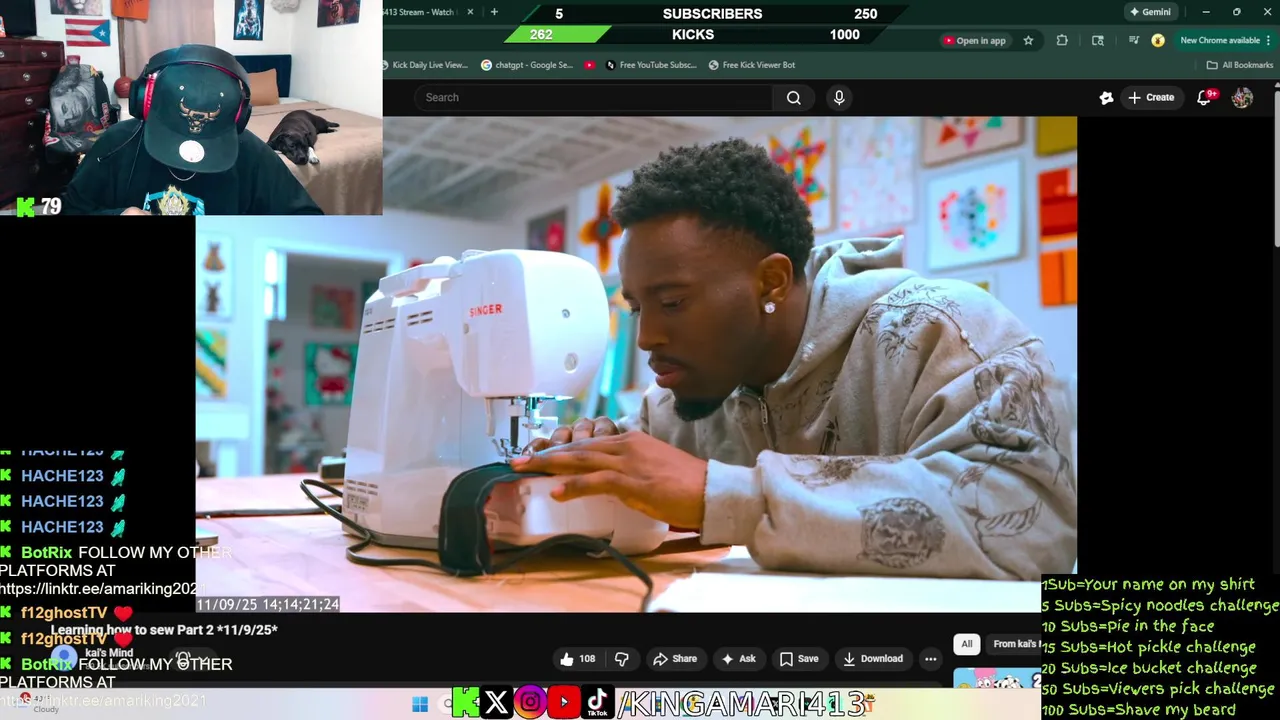Open the YouTube Create menu
The width and height of the screenshot is (1280, 720).
tap(1151, 97)
